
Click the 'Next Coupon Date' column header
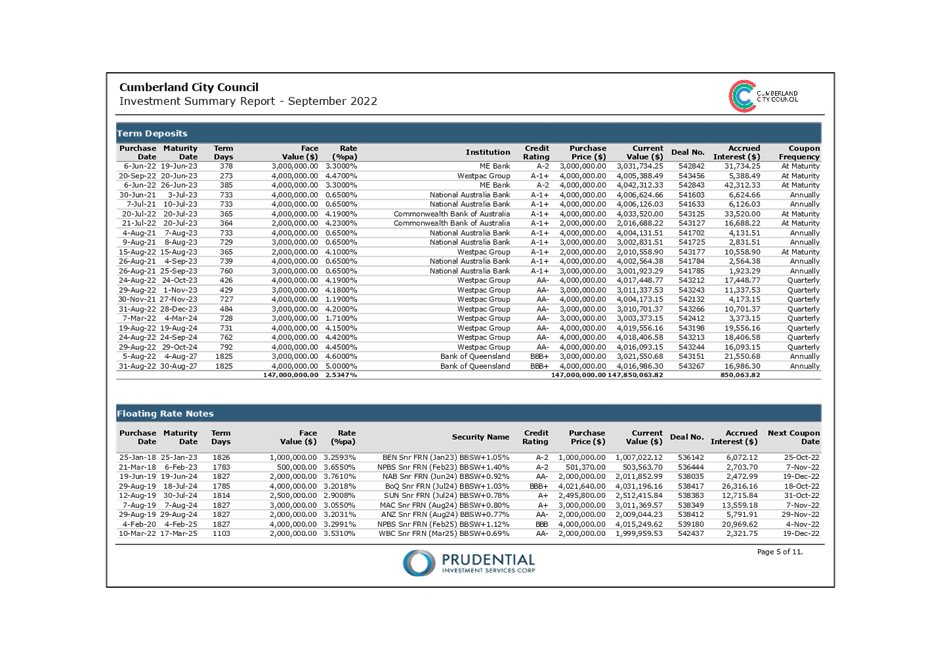coord(793,437)
